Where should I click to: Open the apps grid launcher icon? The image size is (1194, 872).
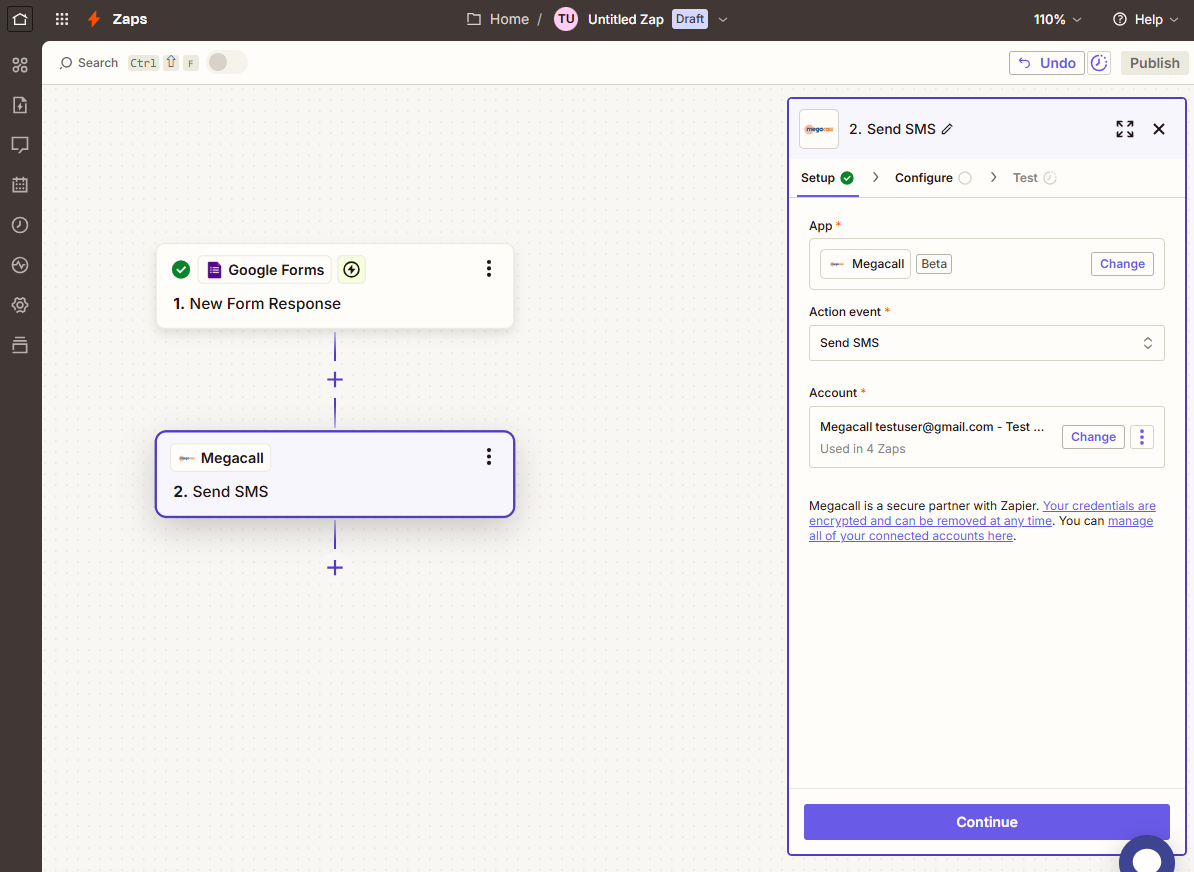pyautogui.click(x=62, y=19)
